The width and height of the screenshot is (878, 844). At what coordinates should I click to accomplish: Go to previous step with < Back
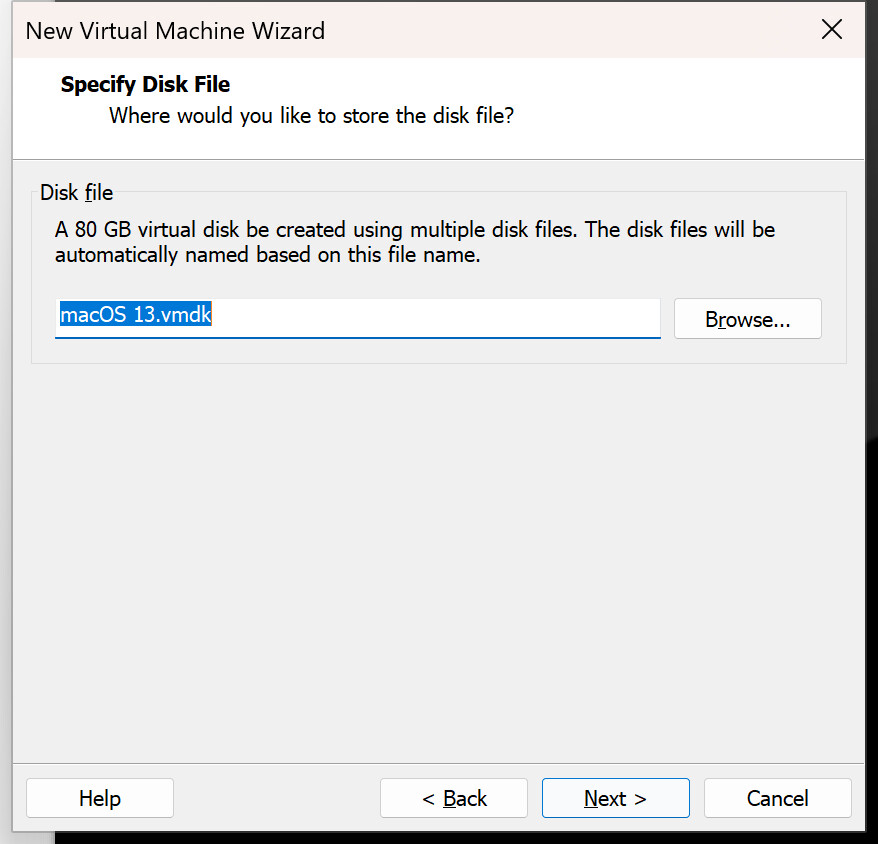pos(454,798)
